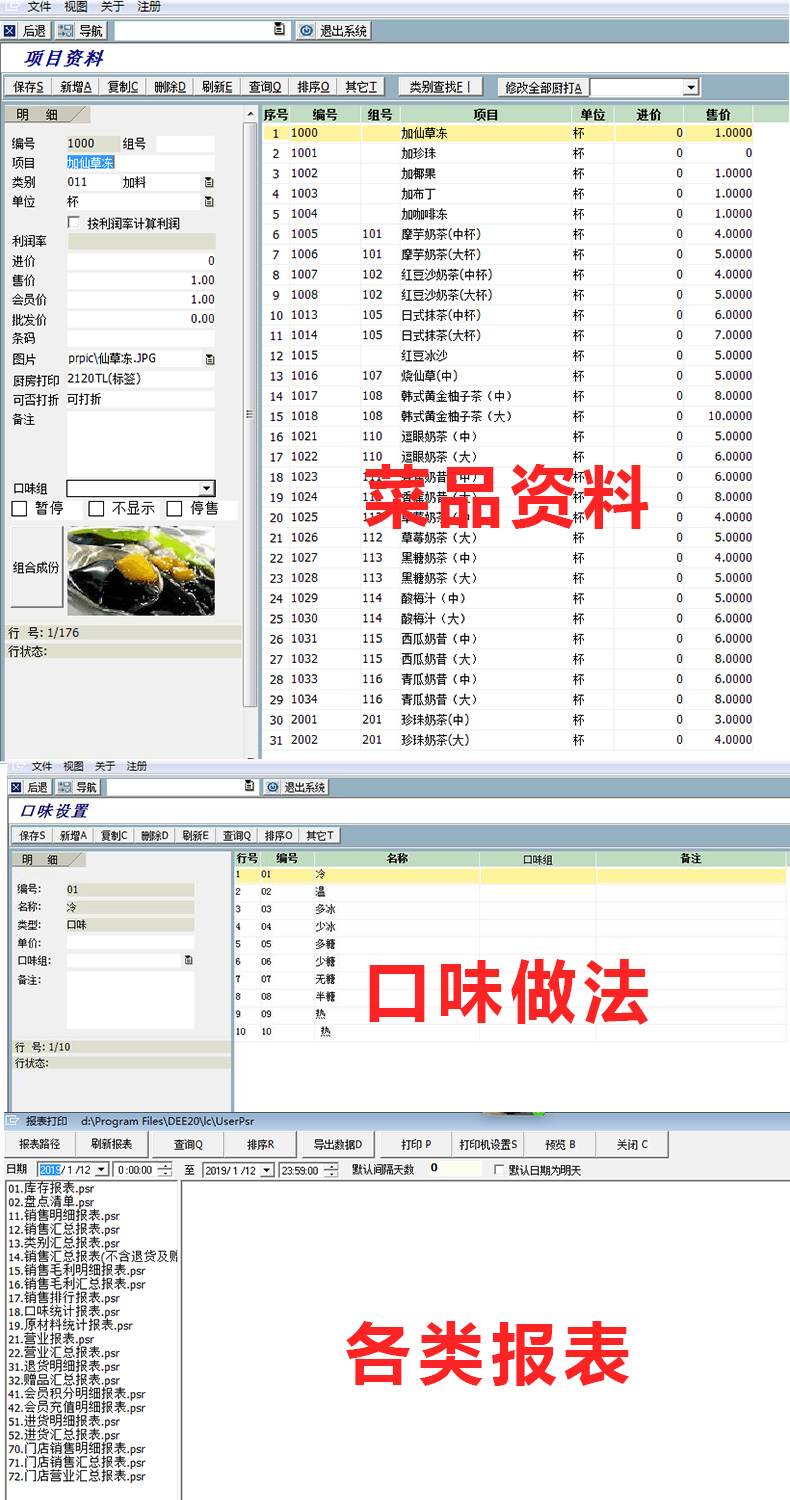Open 文件 menu in 项目资料 window
The height and width of the screenshot is (1500, 790).
39,6
